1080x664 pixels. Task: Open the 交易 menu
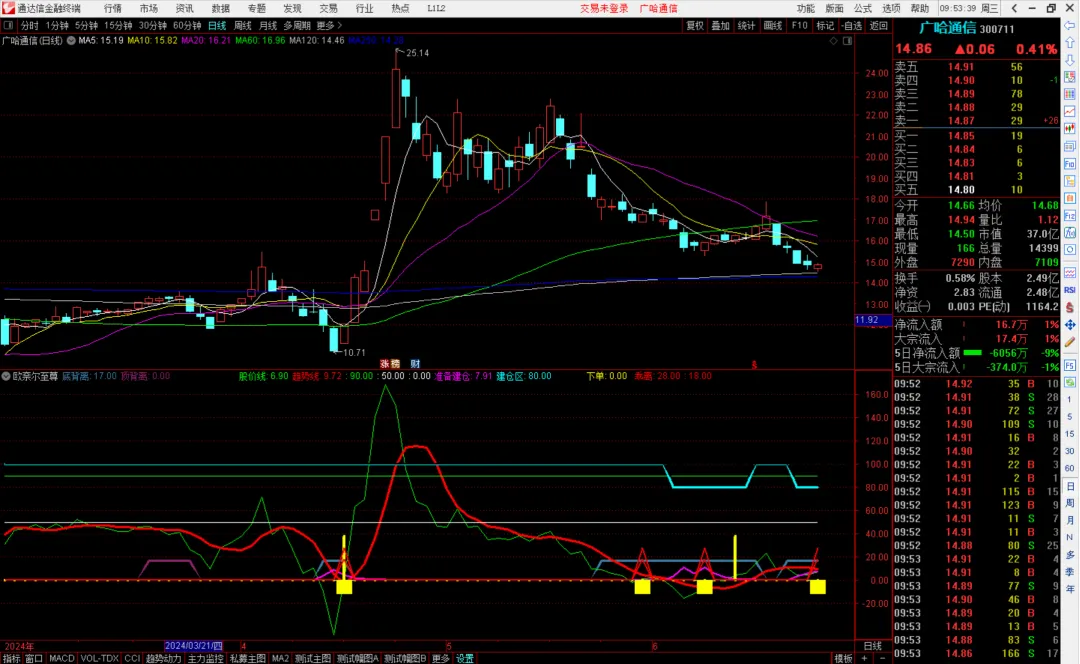[x=329, y=8]
